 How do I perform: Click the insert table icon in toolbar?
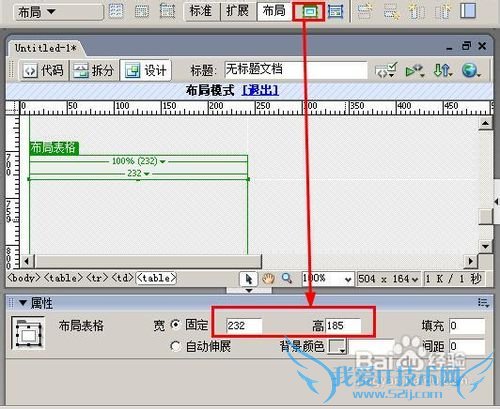(x=116, y=11)
